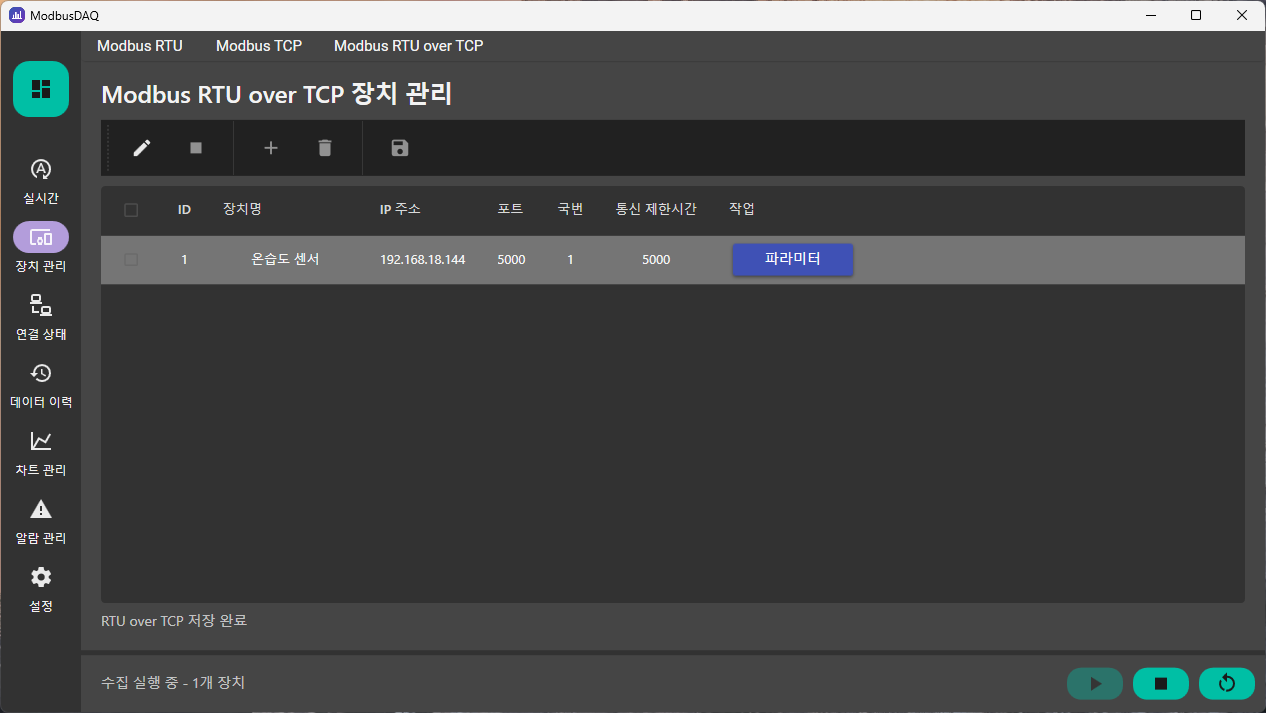Select the 온습도 센서 device name cell
This screenshot has width=1266, height=713.
click(285, 259)
